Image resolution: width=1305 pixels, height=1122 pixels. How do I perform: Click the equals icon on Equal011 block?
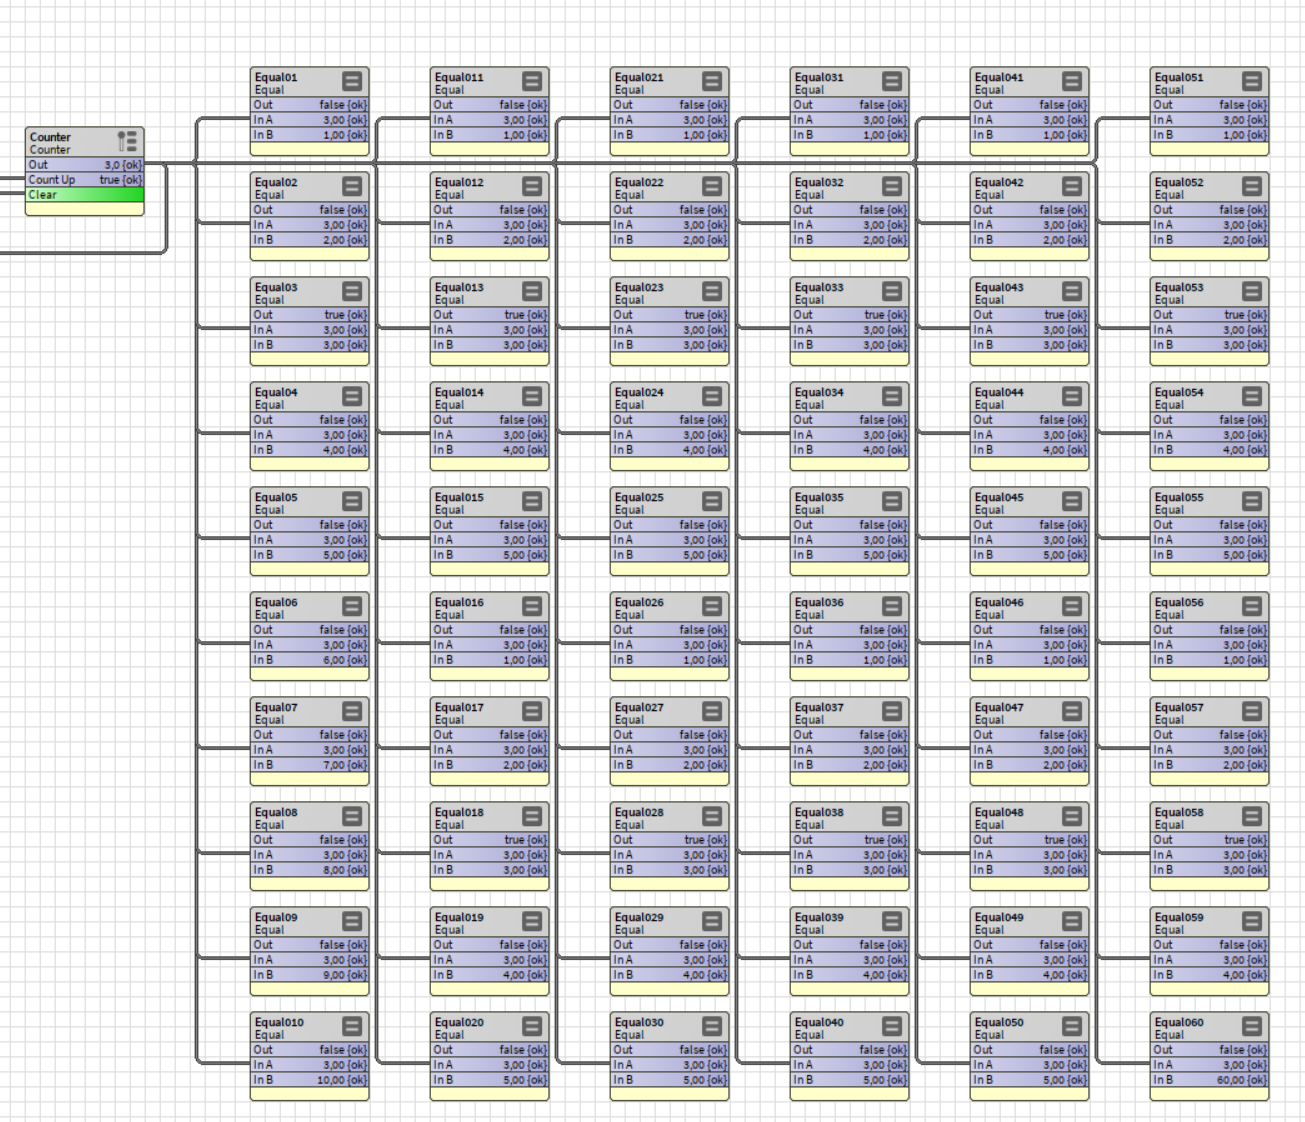point(532,81)
